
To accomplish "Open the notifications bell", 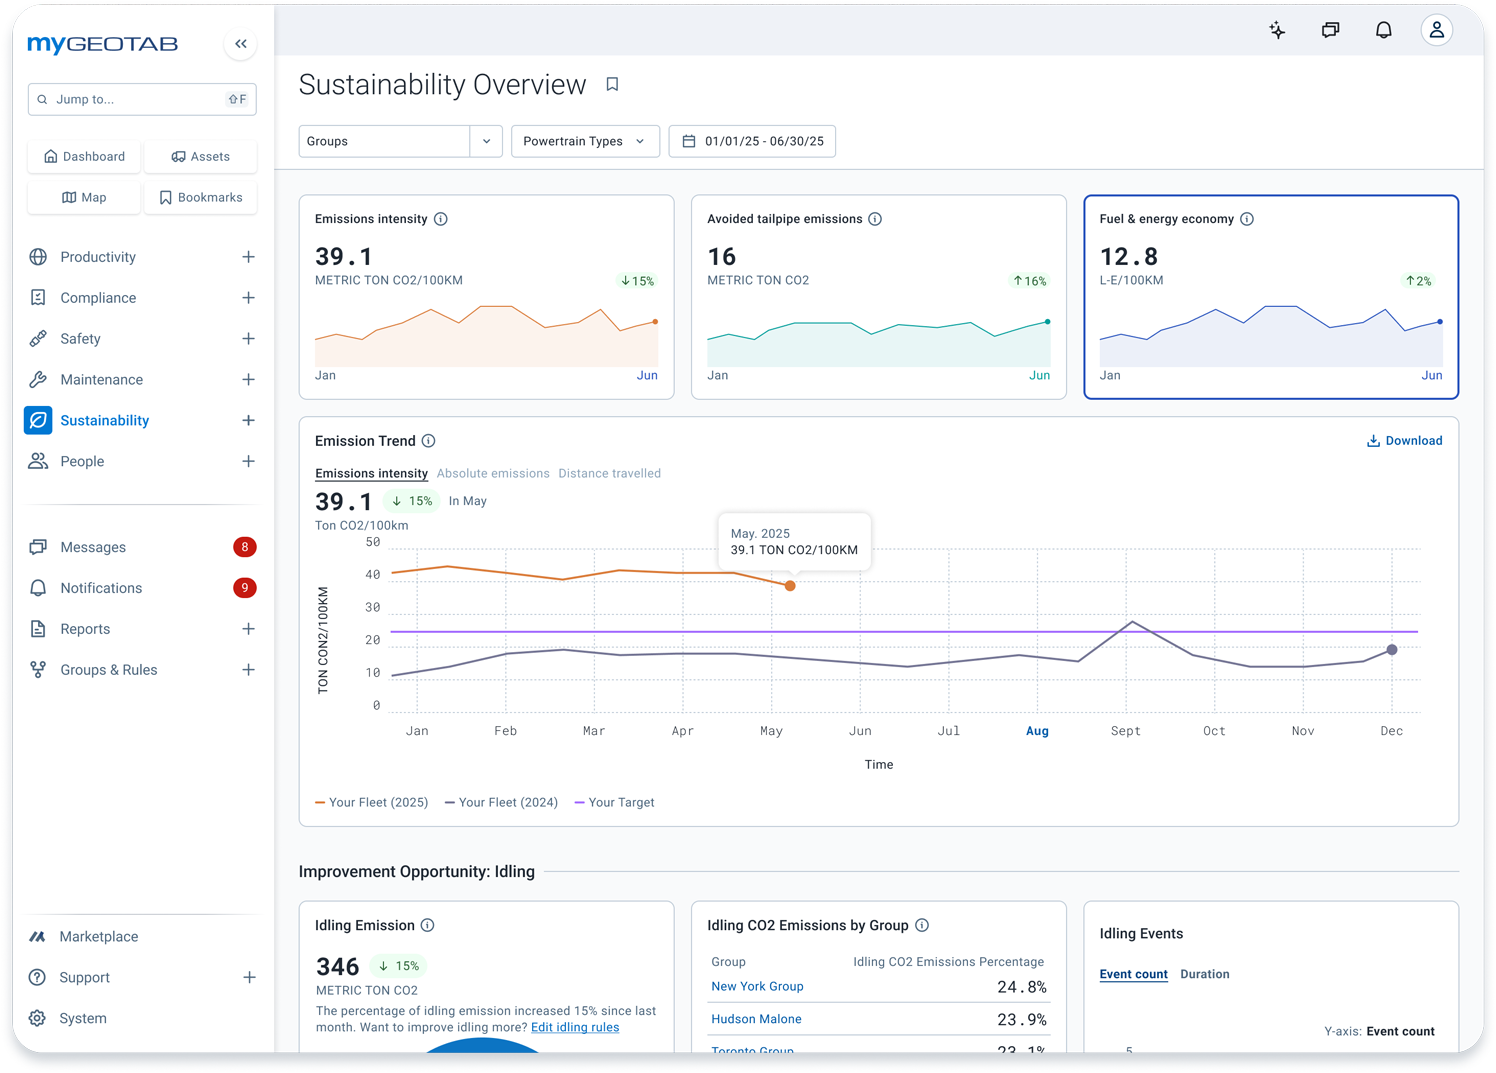I will pos(1383,30).
